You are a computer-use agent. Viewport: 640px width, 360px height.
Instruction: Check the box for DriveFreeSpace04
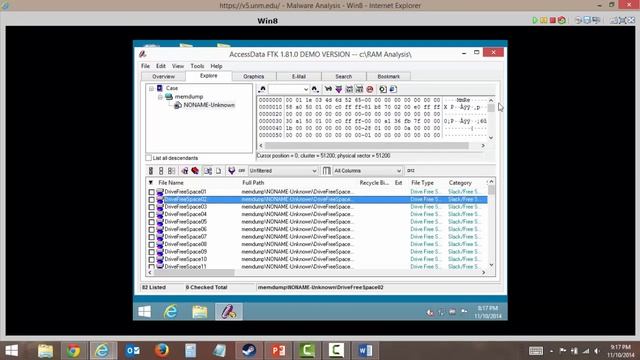click(x=151, y=214)
